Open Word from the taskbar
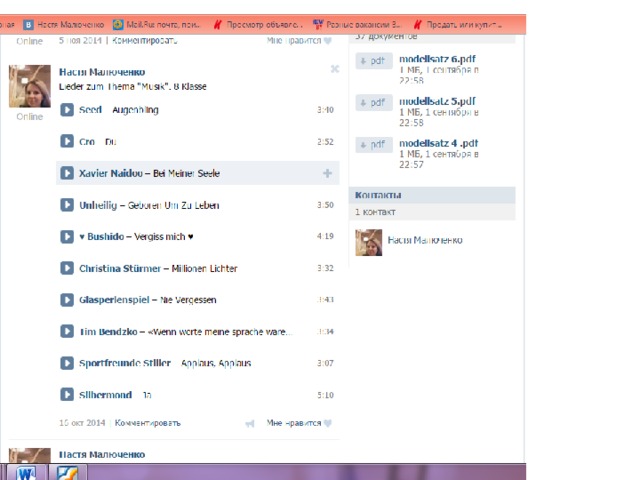The image size is (640, 480). coord(26,473)
